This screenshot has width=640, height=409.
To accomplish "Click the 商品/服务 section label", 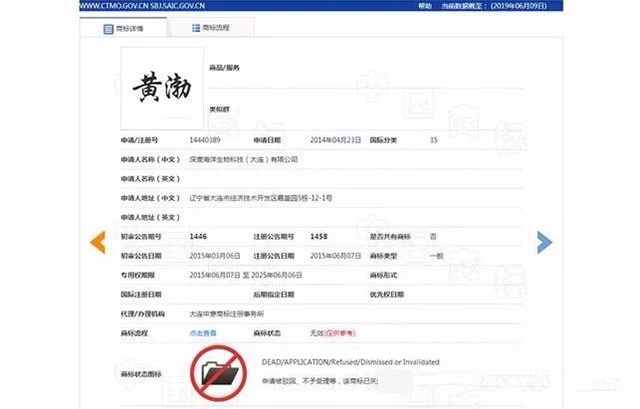I will pos(224,68).
